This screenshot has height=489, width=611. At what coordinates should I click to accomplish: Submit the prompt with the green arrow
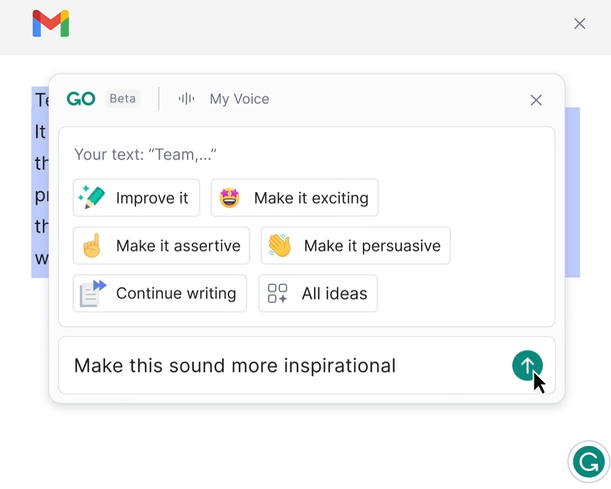tap(527, 366)
